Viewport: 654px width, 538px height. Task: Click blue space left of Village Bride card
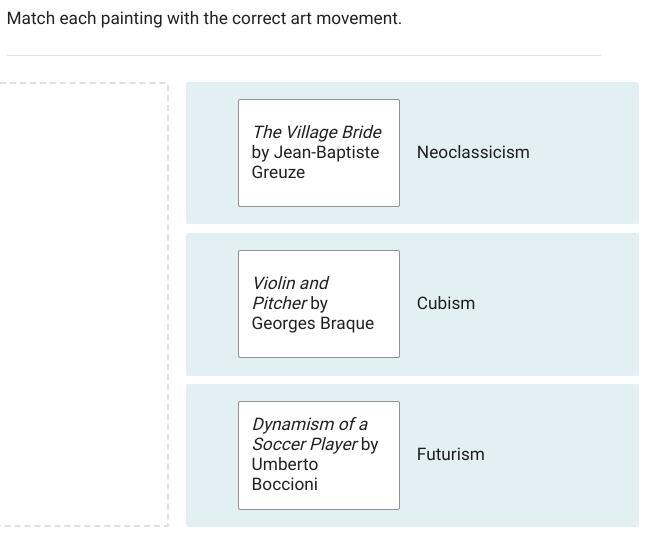212,153
